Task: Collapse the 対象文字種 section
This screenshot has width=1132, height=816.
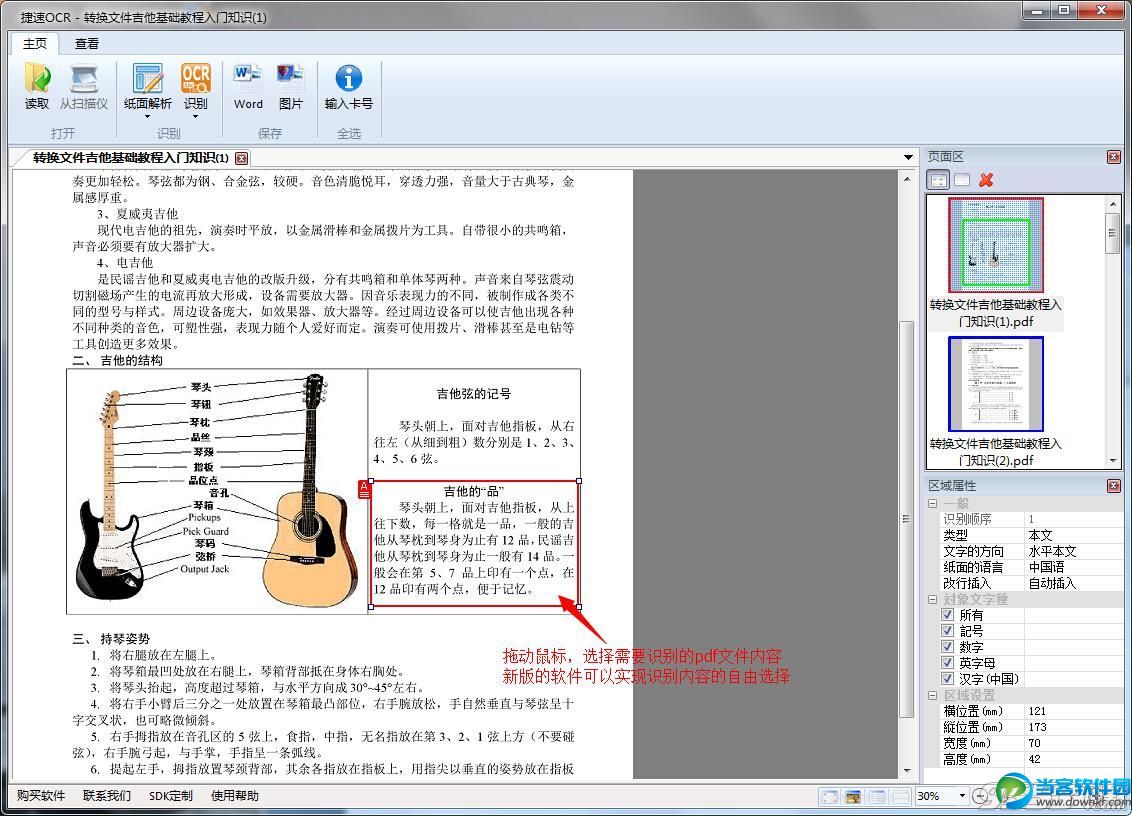Action: tap(934, 600)
